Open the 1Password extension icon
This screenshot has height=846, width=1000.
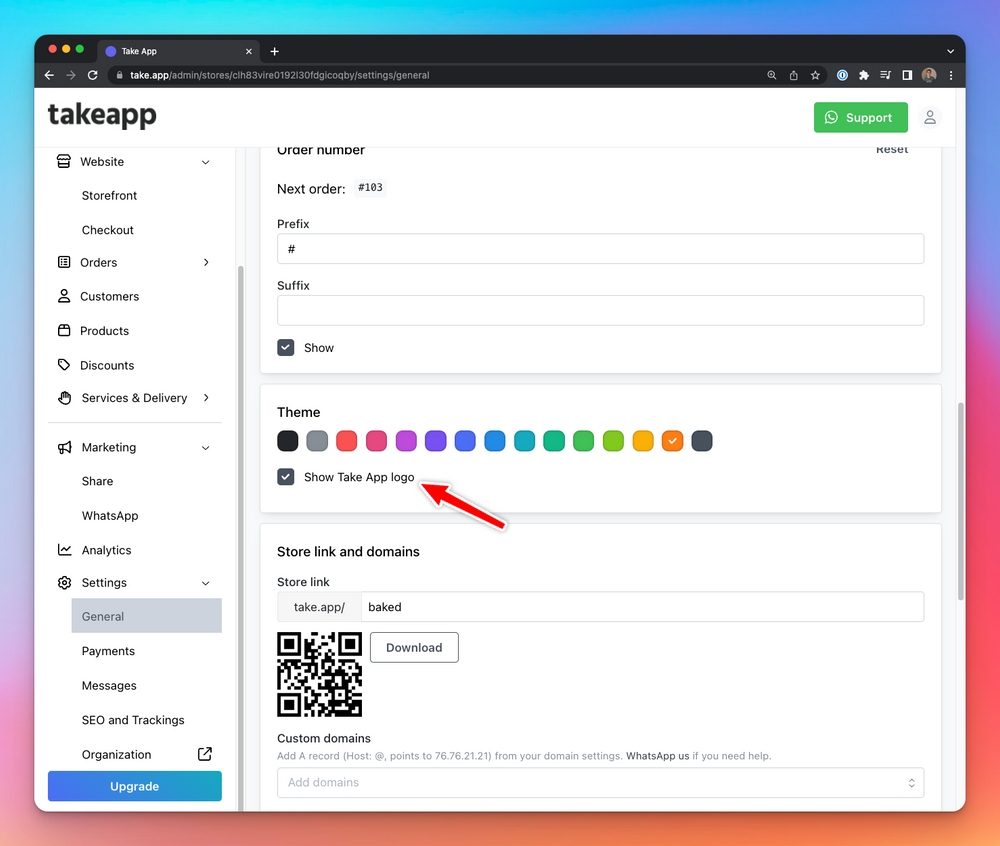(x=842, y=75)
